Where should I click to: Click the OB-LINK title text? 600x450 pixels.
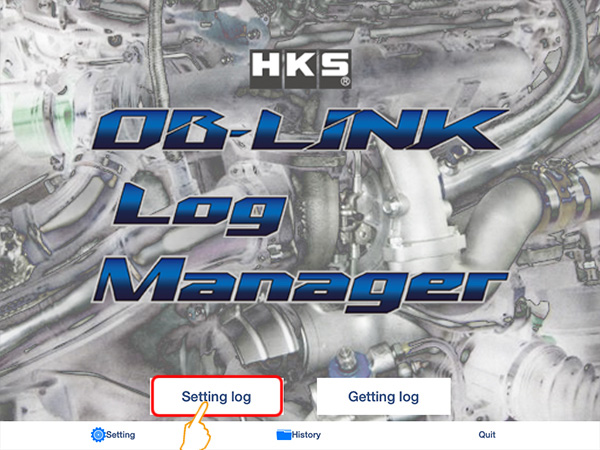(300, 129)
